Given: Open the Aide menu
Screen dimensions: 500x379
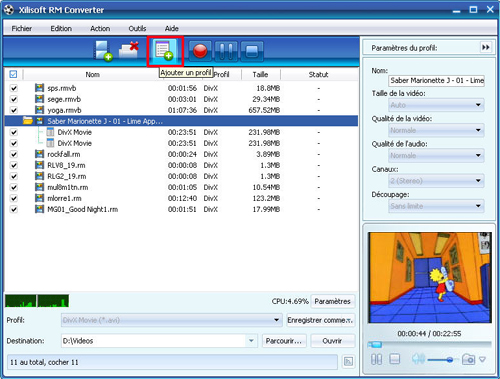Looking at the screenshot, I should 172,28.
